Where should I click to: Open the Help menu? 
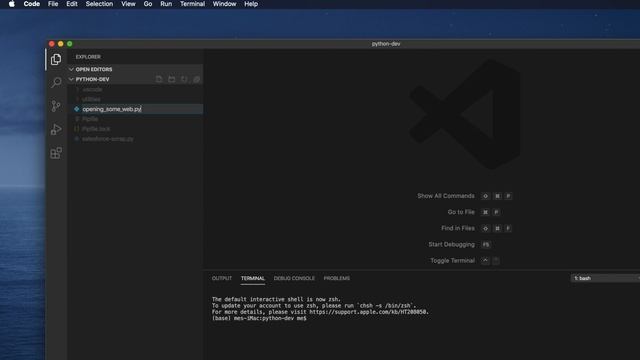pyautogui.click(x=251, y=4)
